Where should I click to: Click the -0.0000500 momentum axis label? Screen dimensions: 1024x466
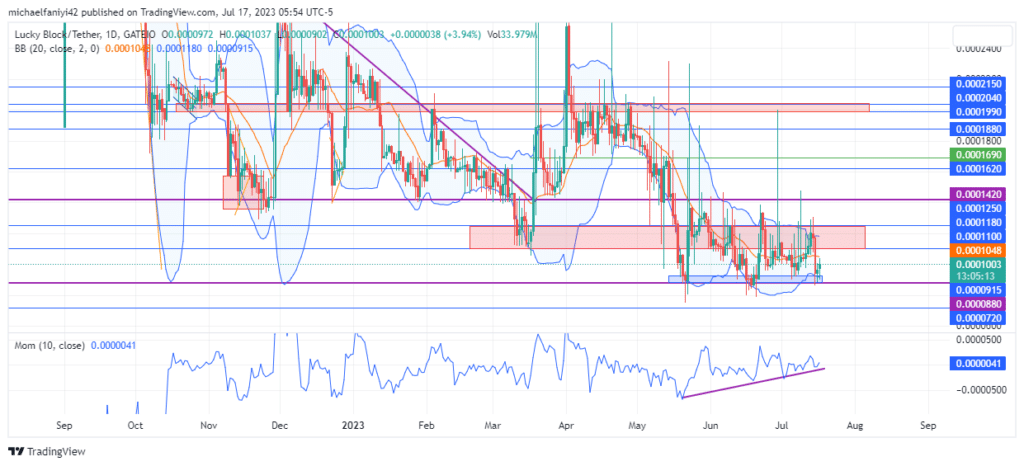click(980, 390)
